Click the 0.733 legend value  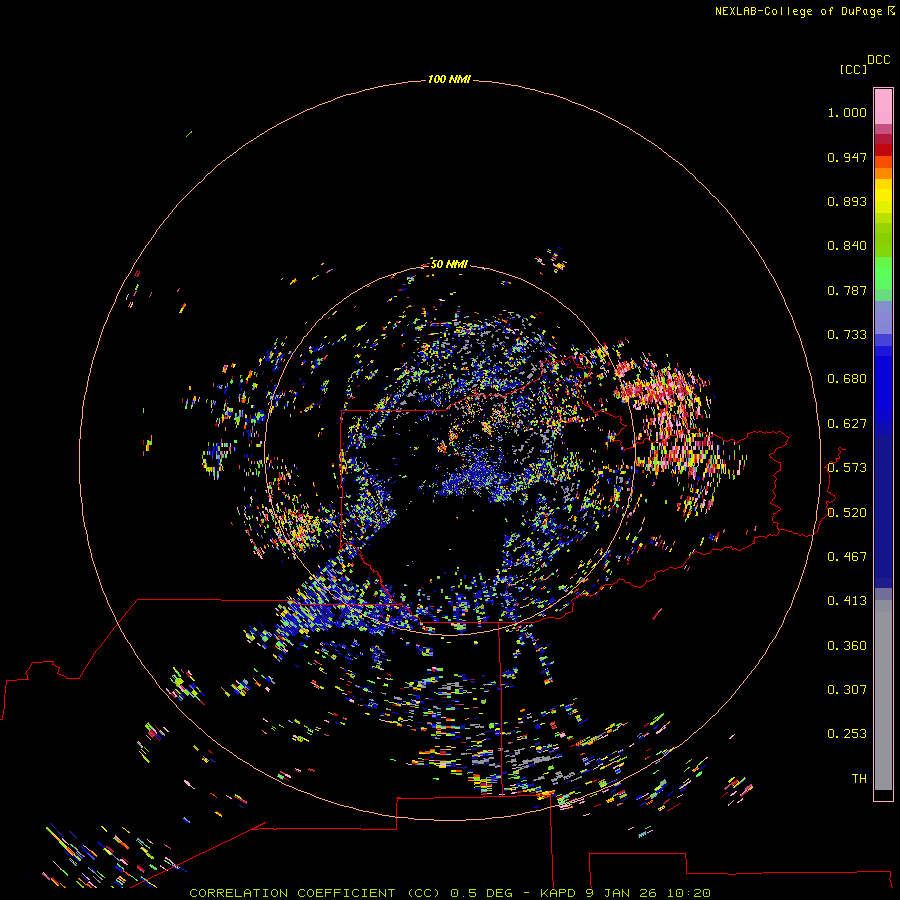click(847, 335)
